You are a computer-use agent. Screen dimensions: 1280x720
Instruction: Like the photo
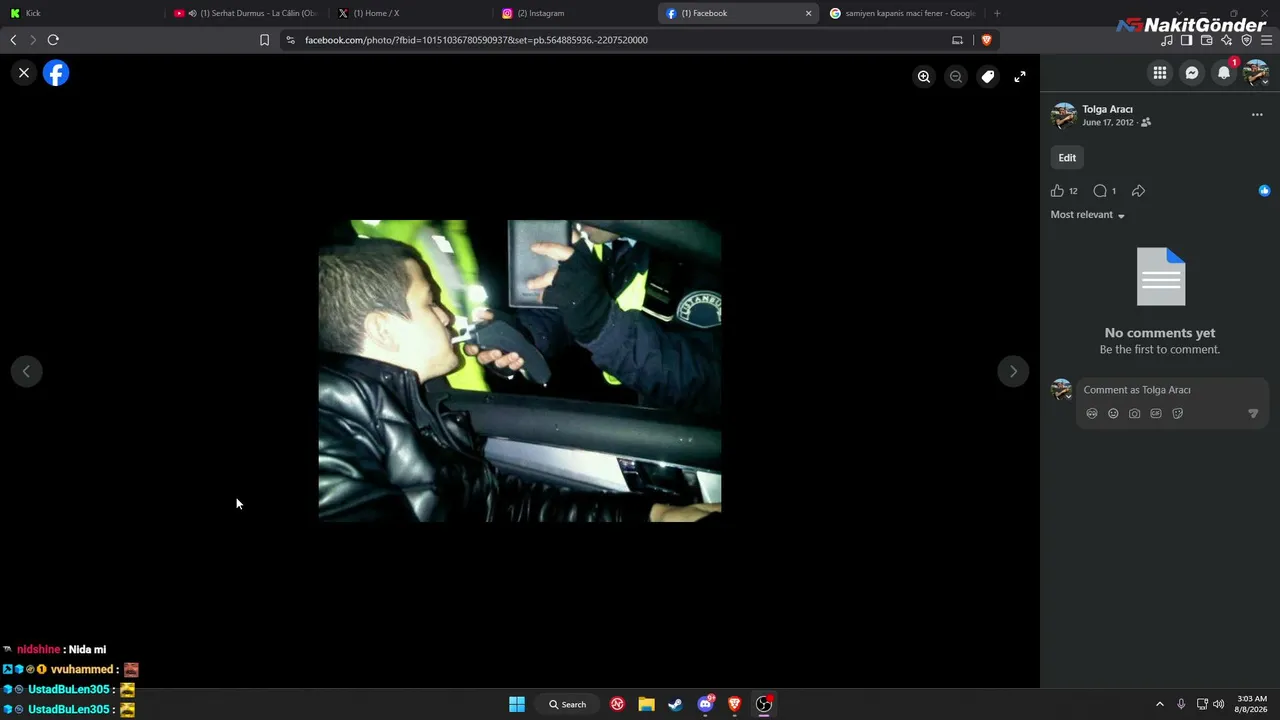pos(1057,191)
